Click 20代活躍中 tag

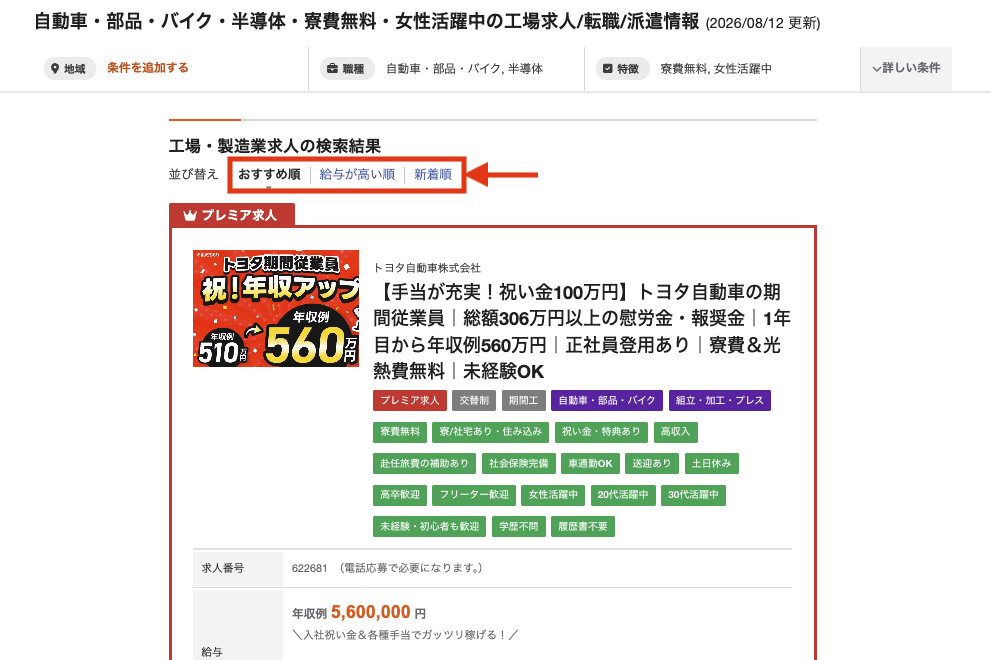tap(623, 495)
